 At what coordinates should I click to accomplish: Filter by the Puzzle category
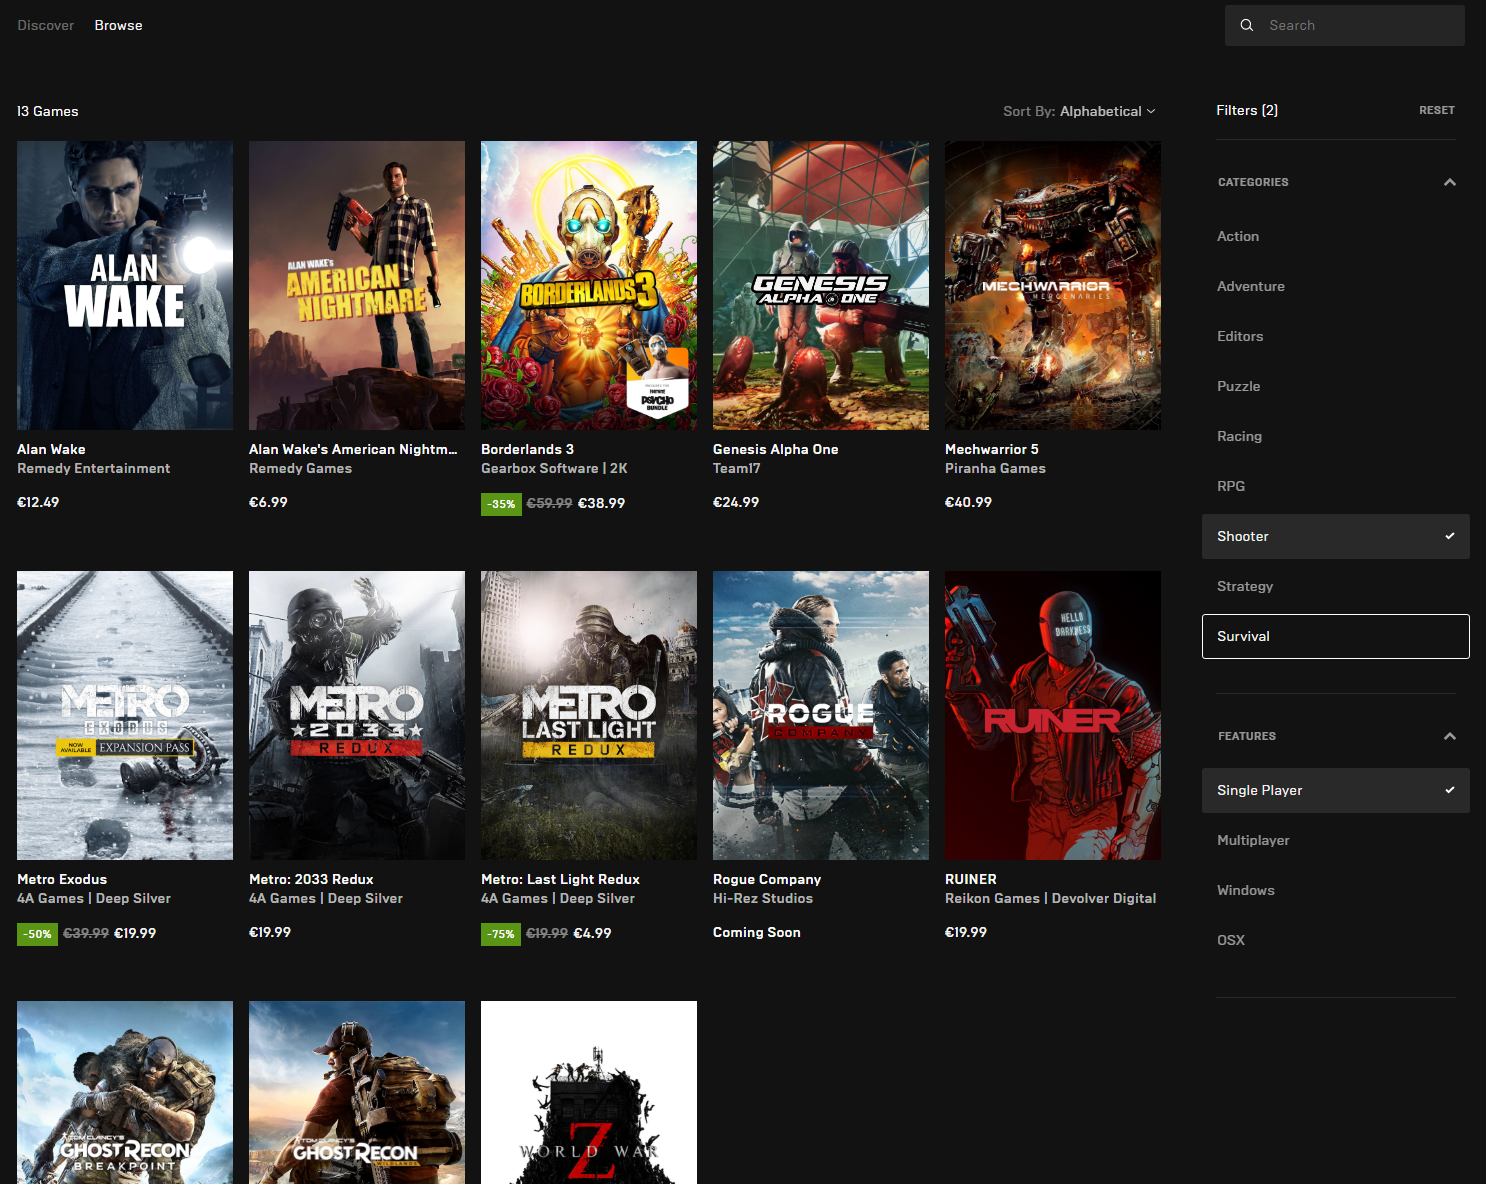point(1336,386)
